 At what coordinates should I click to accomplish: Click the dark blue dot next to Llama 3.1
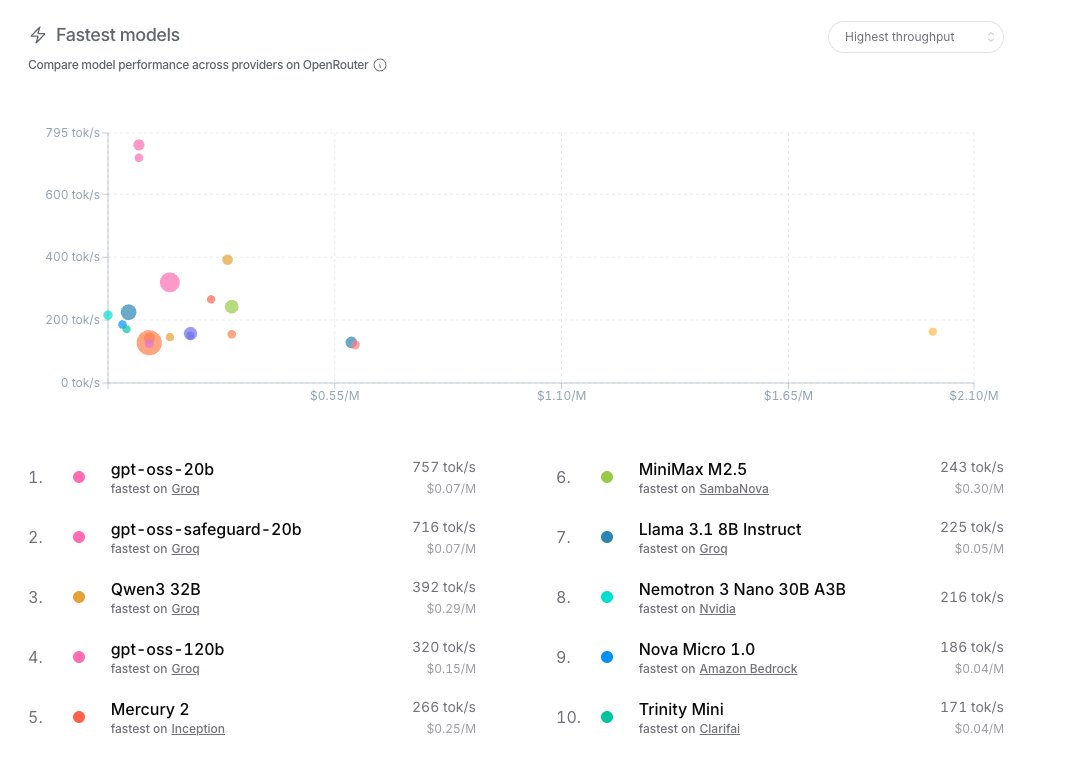tap(607, 537)
